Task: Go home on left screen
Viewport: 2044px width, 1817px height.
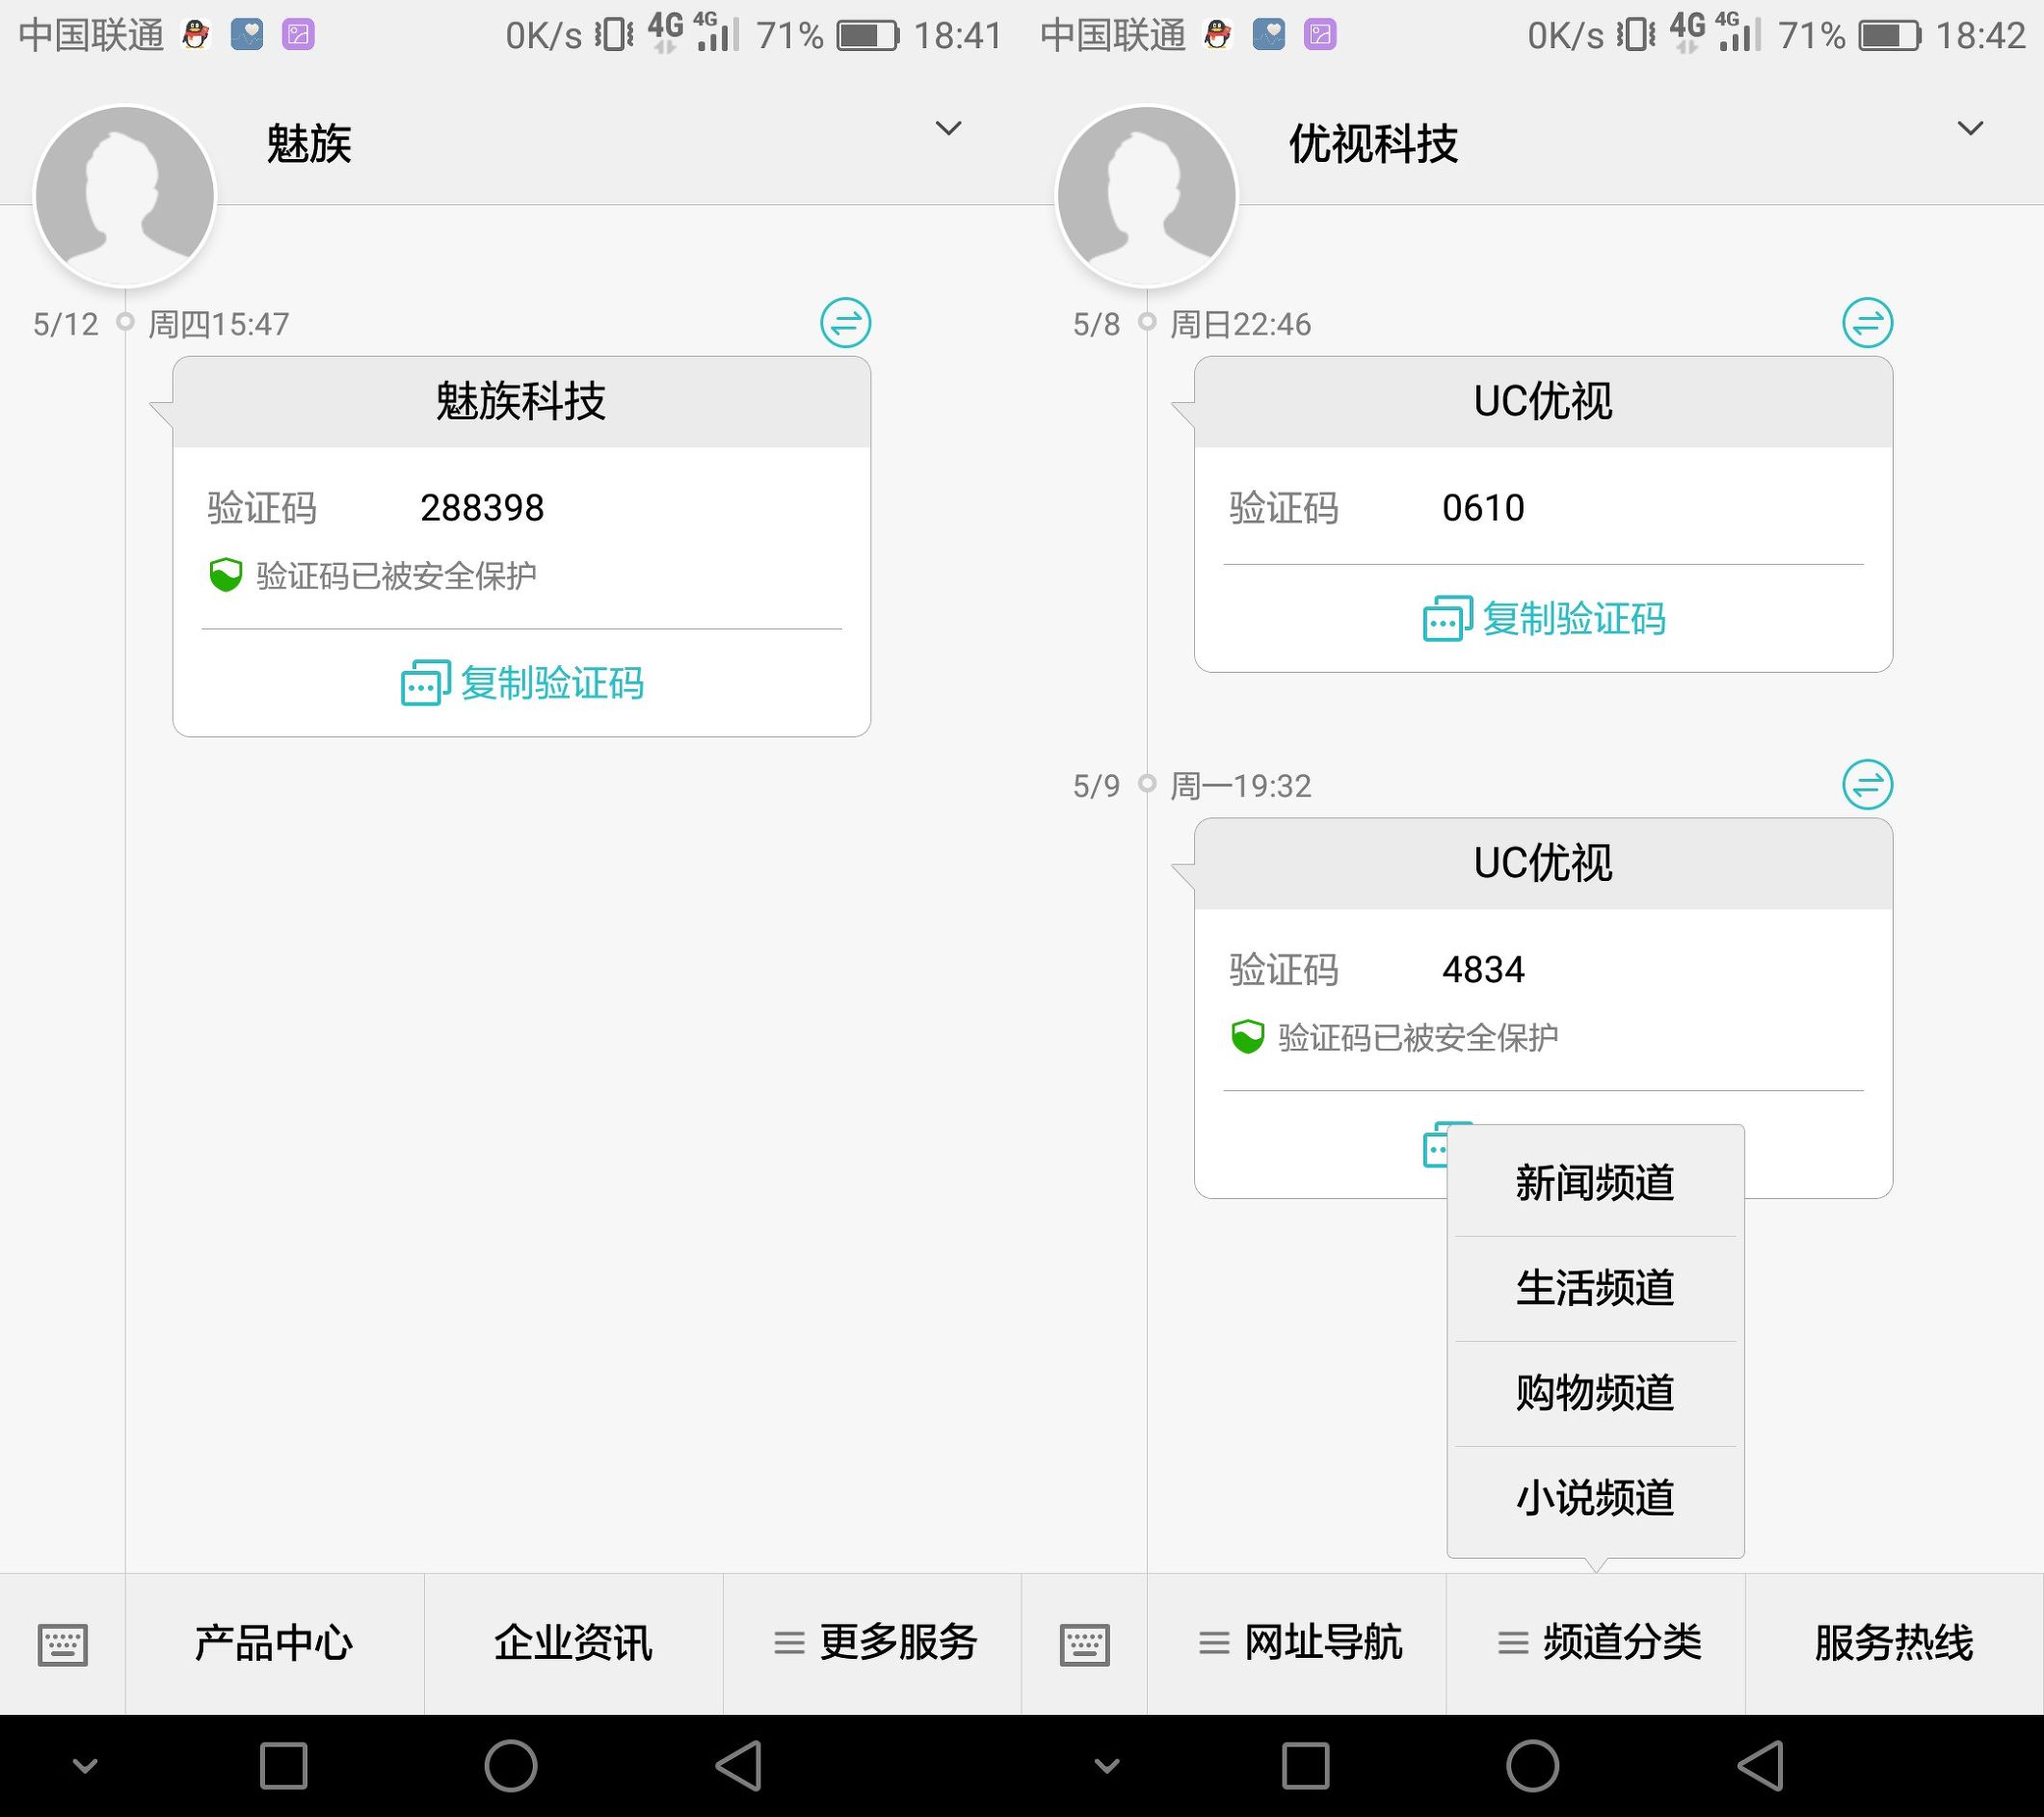Action: 511,1766
